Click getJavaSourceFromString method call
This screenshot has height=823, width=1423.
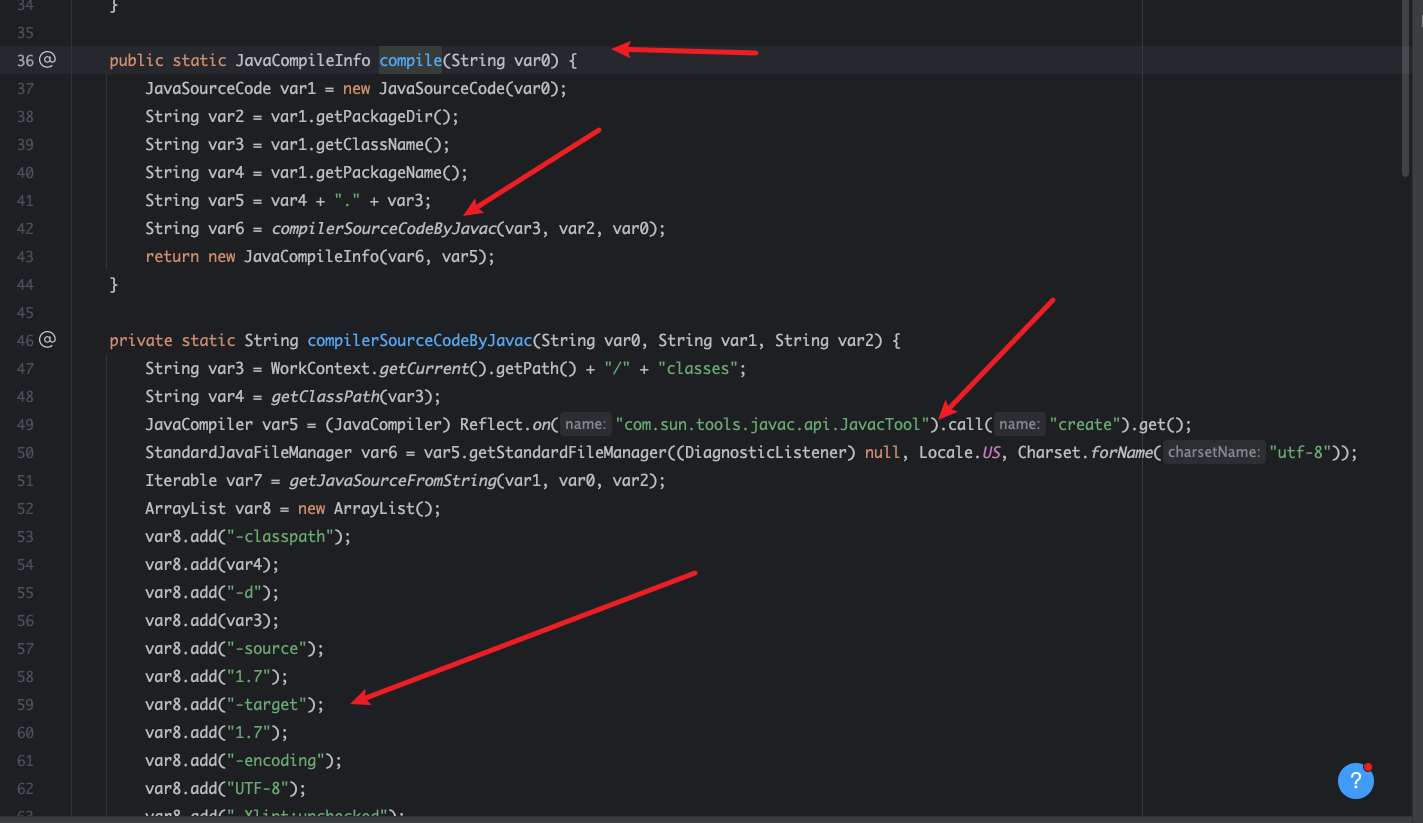[392, 480]
